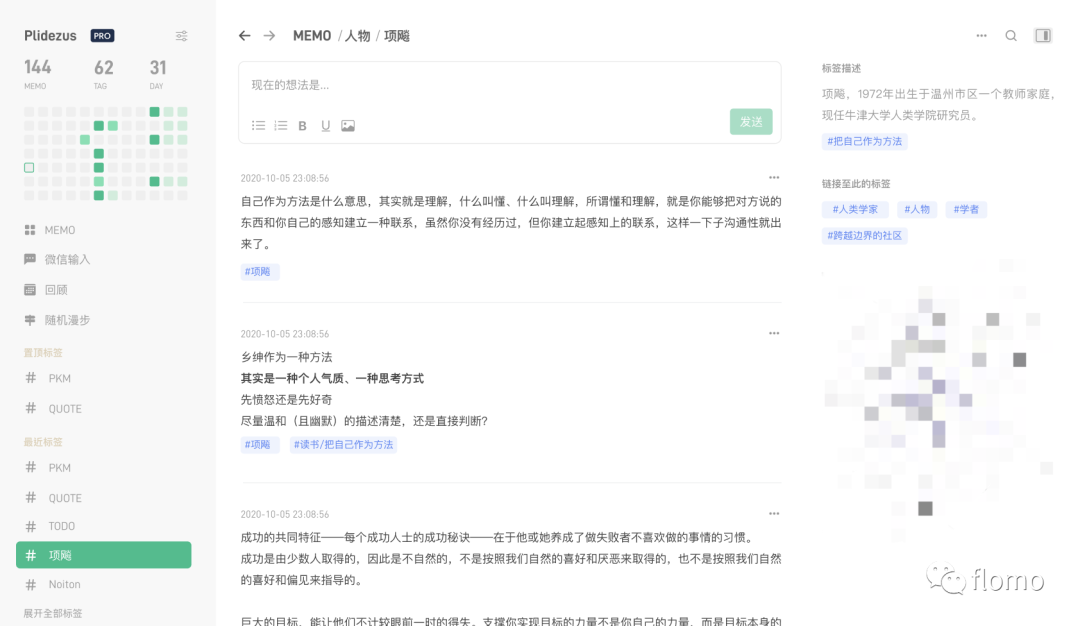Select the outlined heatmap cell
Viewport: 1080px width, 626px height.
[29, 167]
